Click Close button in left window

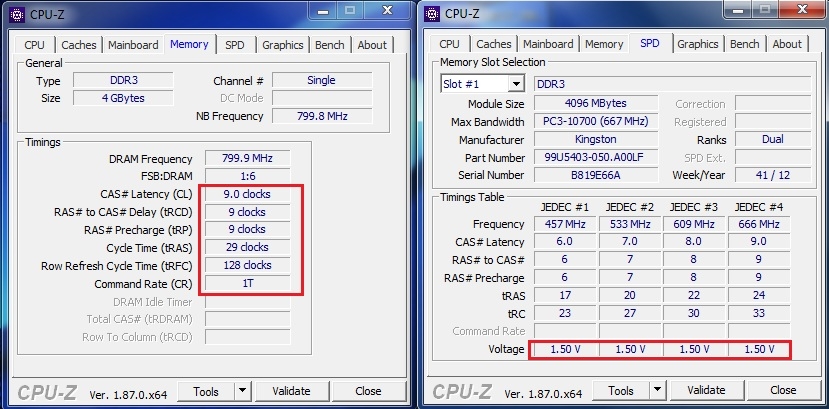coord(369,391)
